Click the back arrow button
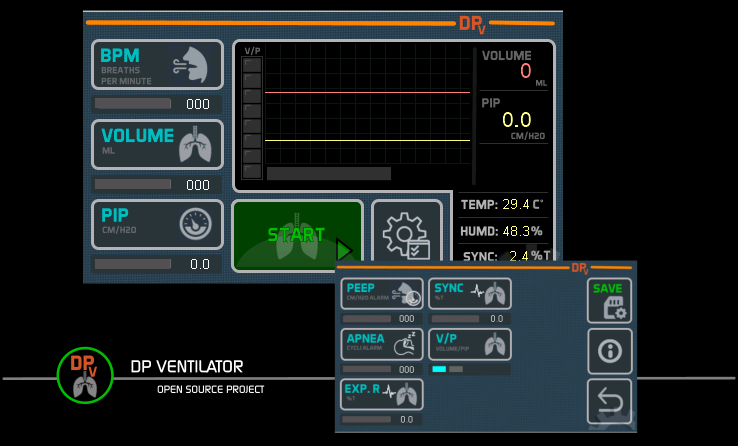 coord(609,402)
